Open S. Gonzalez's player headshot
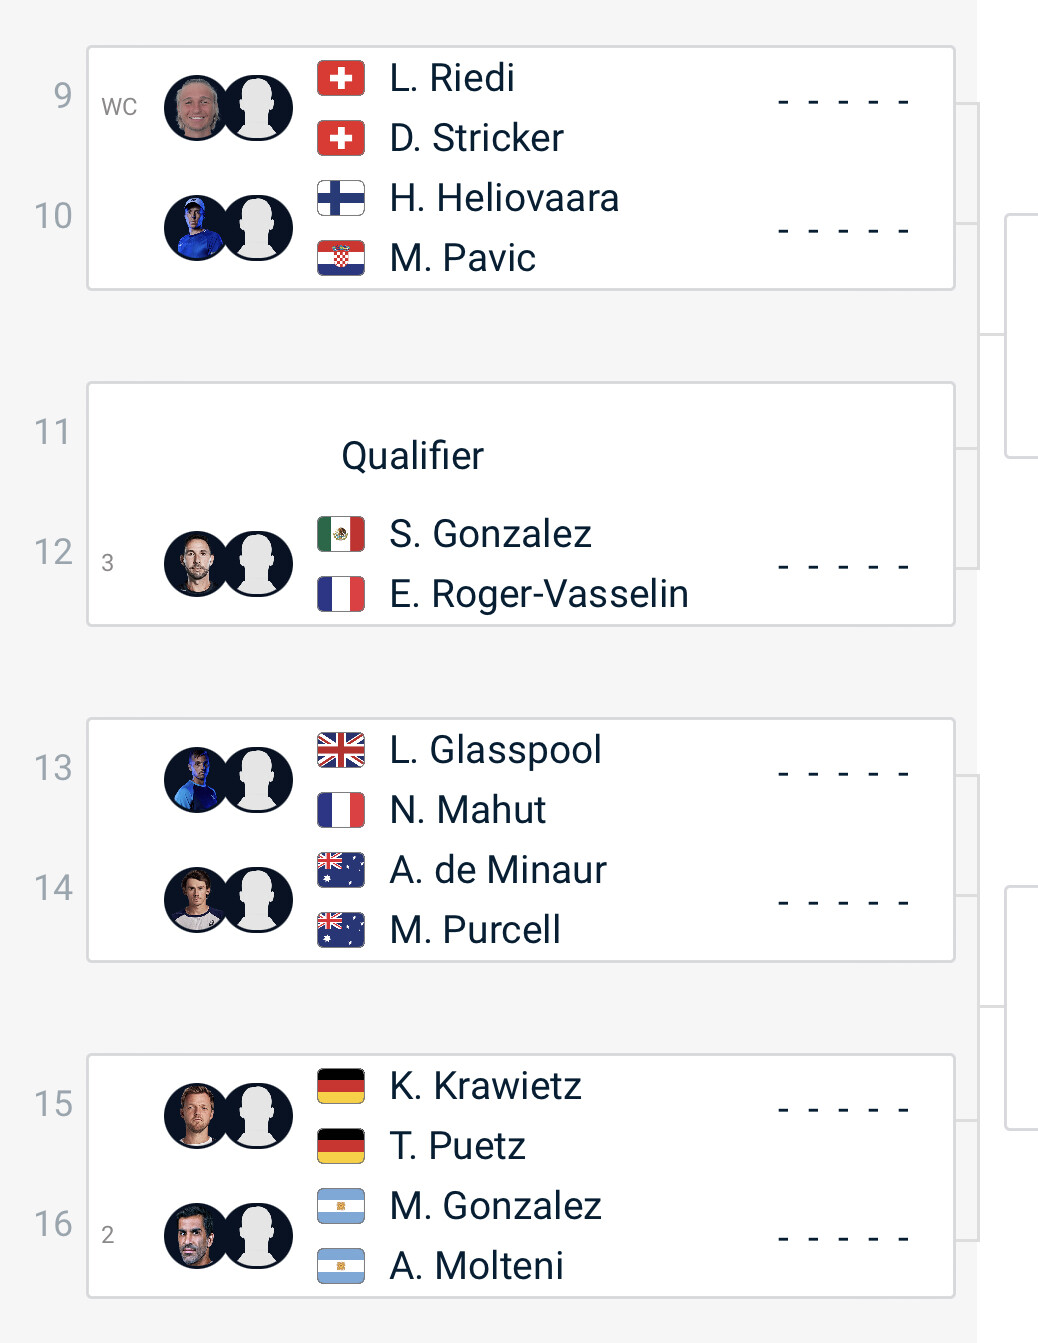This screenshot has height=1343, width=1038. coord(196,564)
